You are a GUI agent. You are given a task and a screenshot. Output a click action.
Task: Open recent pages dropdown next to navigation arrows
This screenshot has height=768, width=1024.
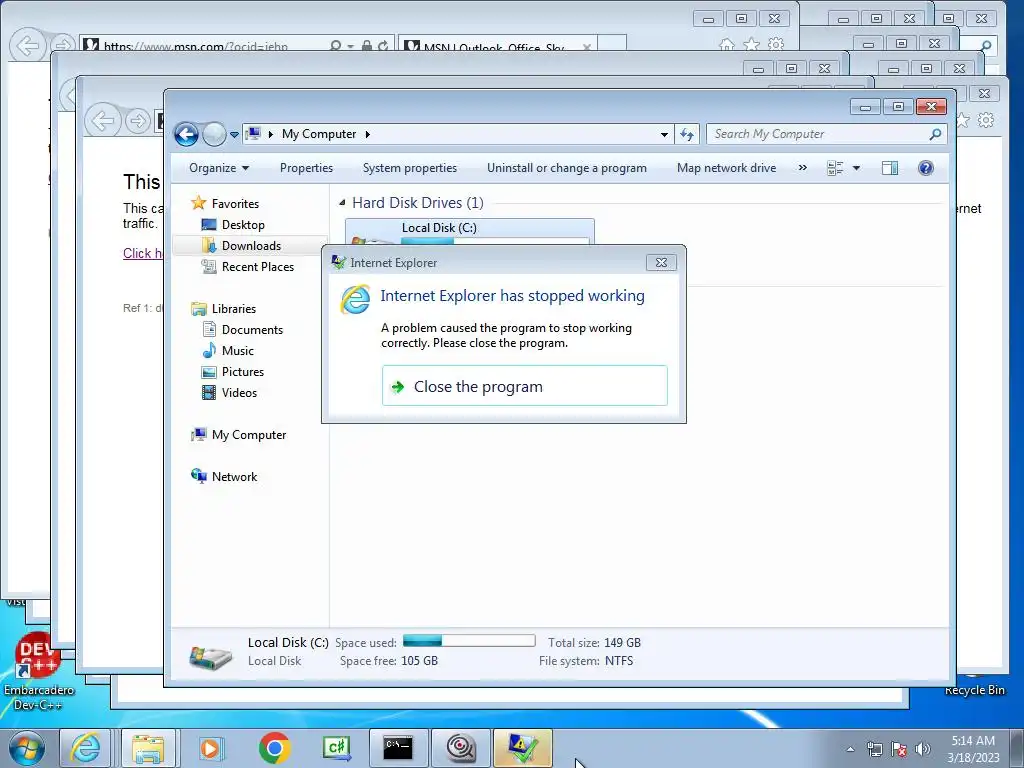coord(234,135)
